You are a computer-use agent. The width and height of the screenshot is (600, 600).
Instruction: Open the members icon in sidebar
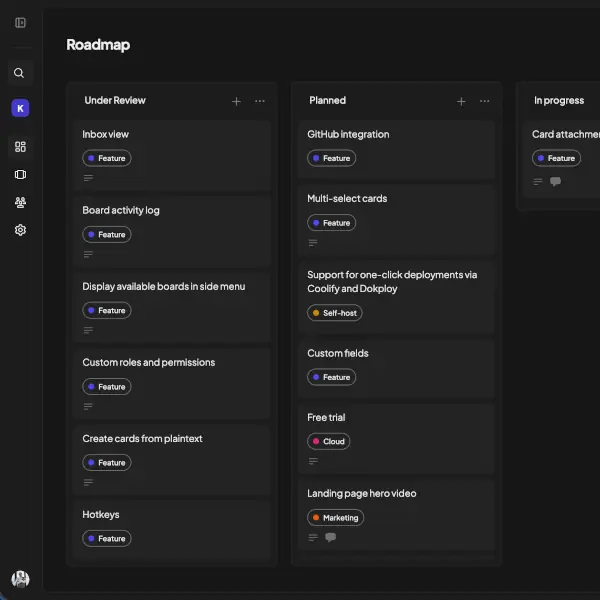20,202
